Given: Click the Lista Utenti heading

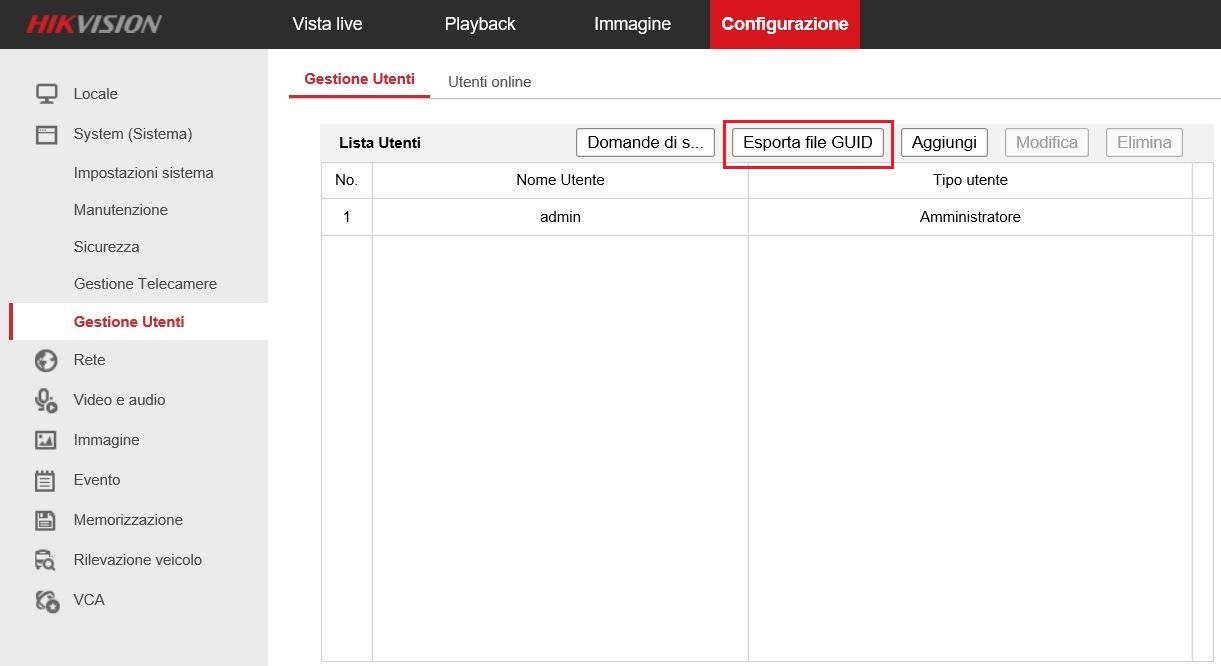Looking at the screenshot, I should (x=380, y=143).
